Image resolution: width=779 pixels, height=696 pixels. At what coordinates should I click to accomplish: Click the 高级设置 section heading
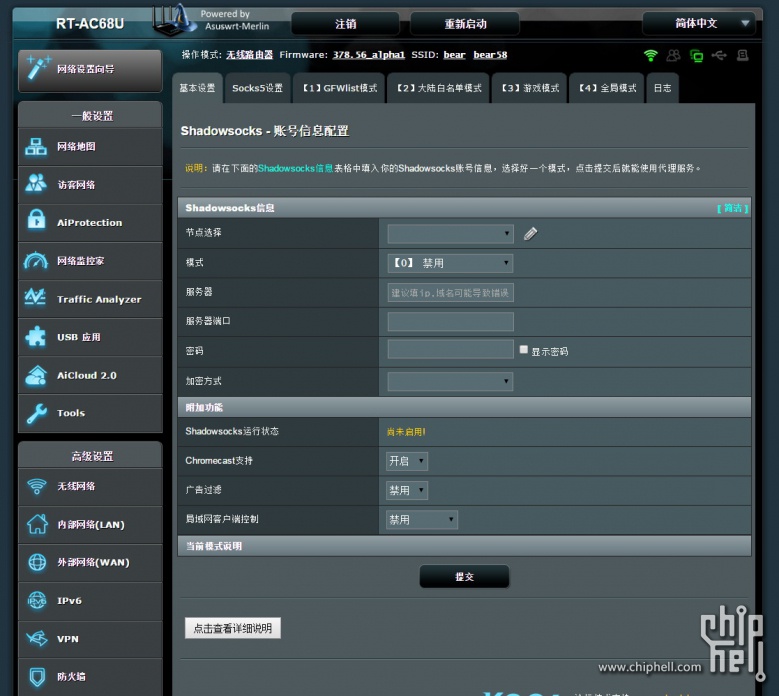pyautogui.click(x=92, y=456)
